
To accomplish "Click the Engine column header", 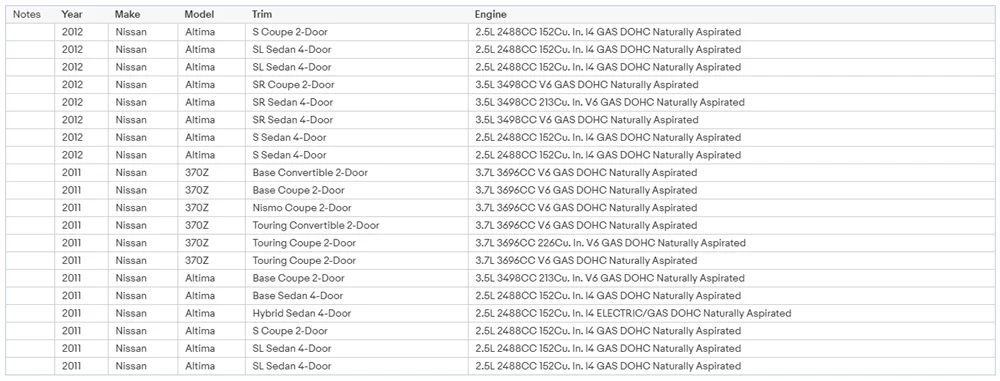I will point(732,15).
